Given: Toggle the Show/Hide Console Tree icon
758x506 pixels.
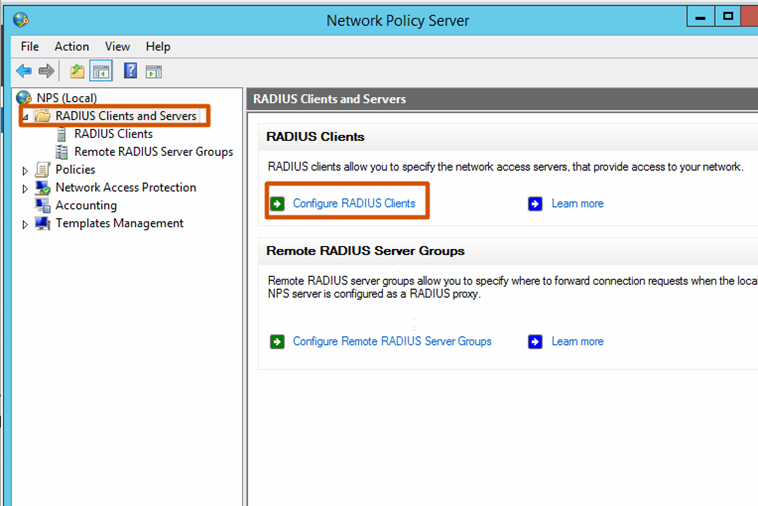Looking at the screenshot, I should [x=101, y=71].
